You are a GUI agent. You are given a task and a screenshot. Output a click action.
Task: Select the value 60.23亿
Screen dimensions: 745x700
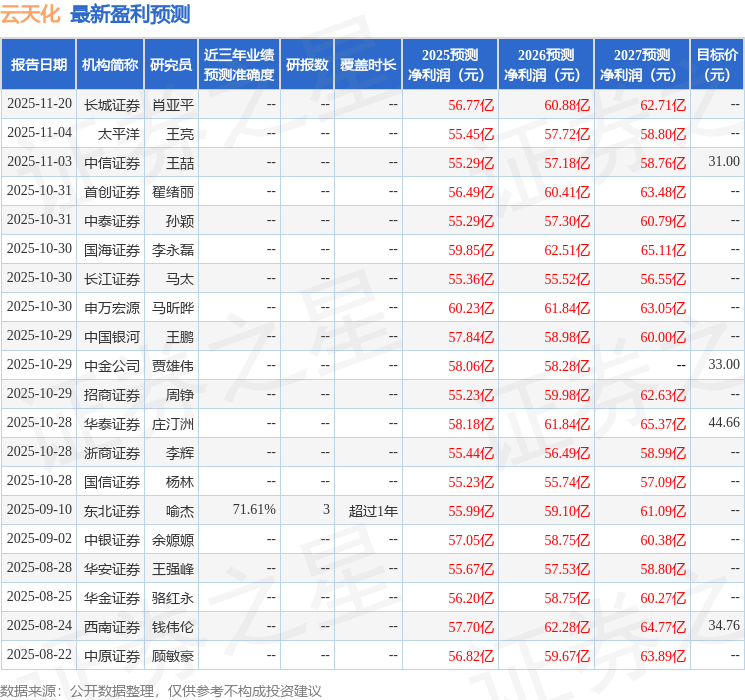tap(471, 307)
